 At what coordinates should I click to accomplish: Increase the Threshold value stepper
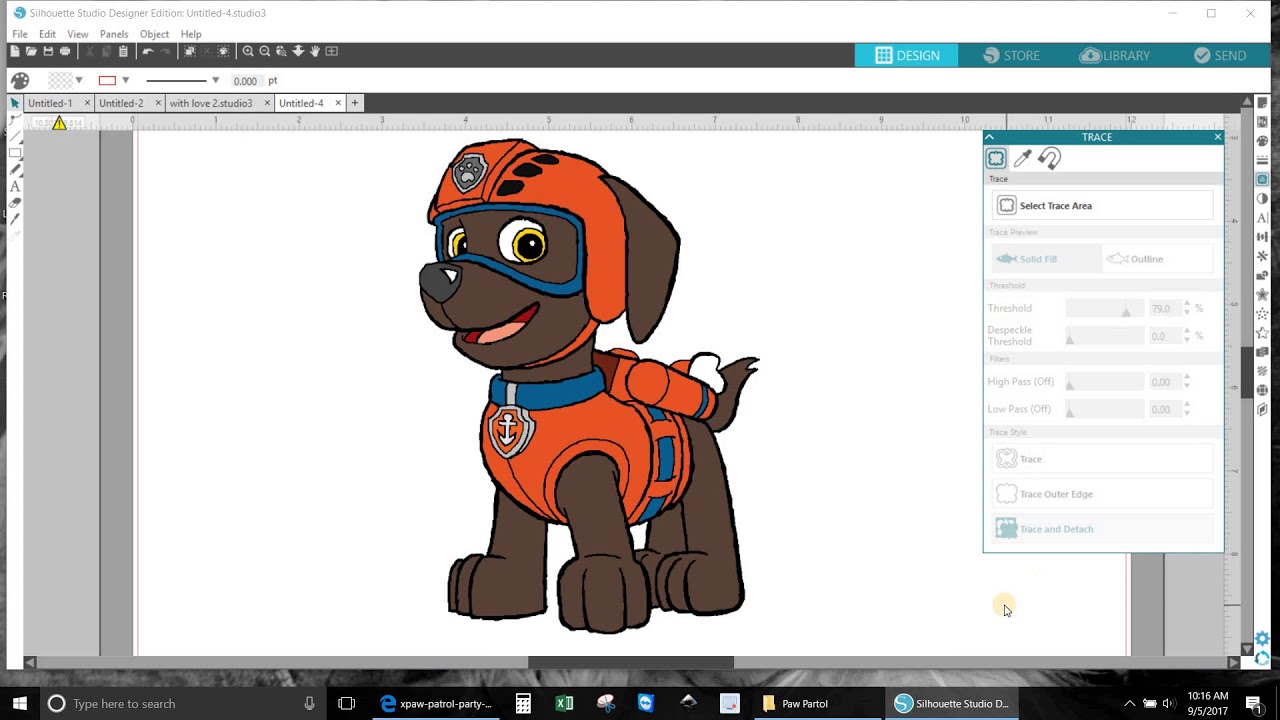1187,304
